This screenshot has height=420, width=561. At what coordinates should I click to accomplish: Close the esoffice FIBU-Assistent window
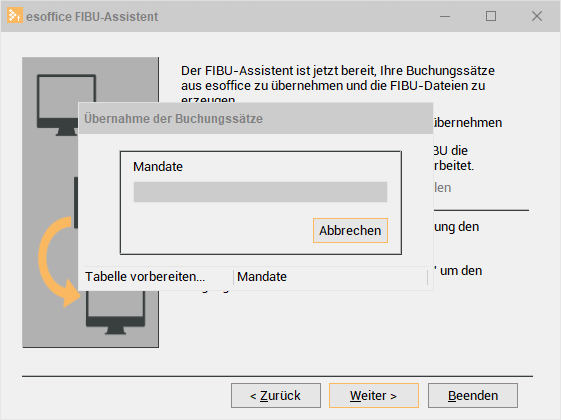pyautogui.click(x=537, y=16)
